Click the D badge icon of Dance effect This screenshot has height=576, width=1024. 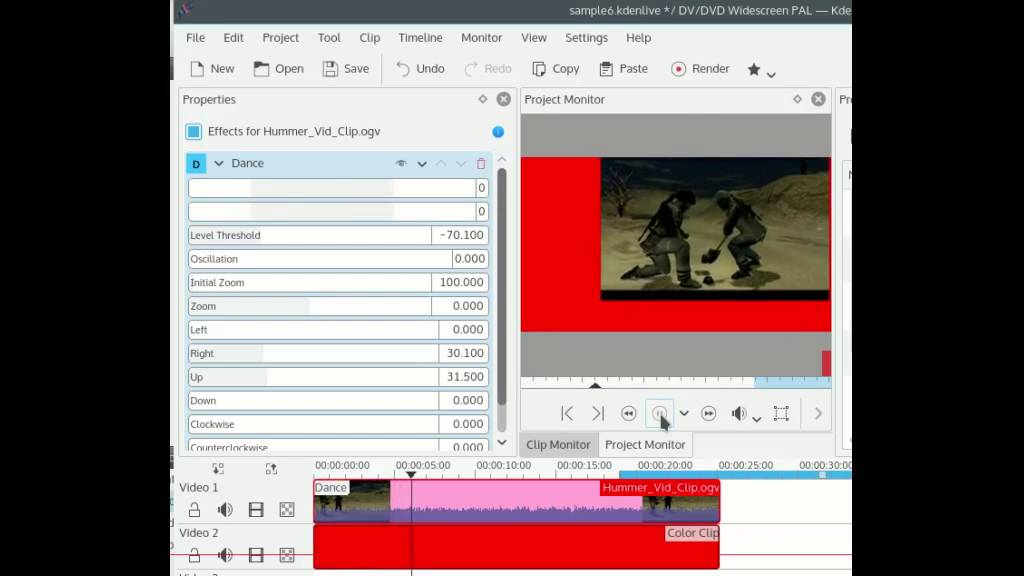pyautogui.click(x=196, y=163)
